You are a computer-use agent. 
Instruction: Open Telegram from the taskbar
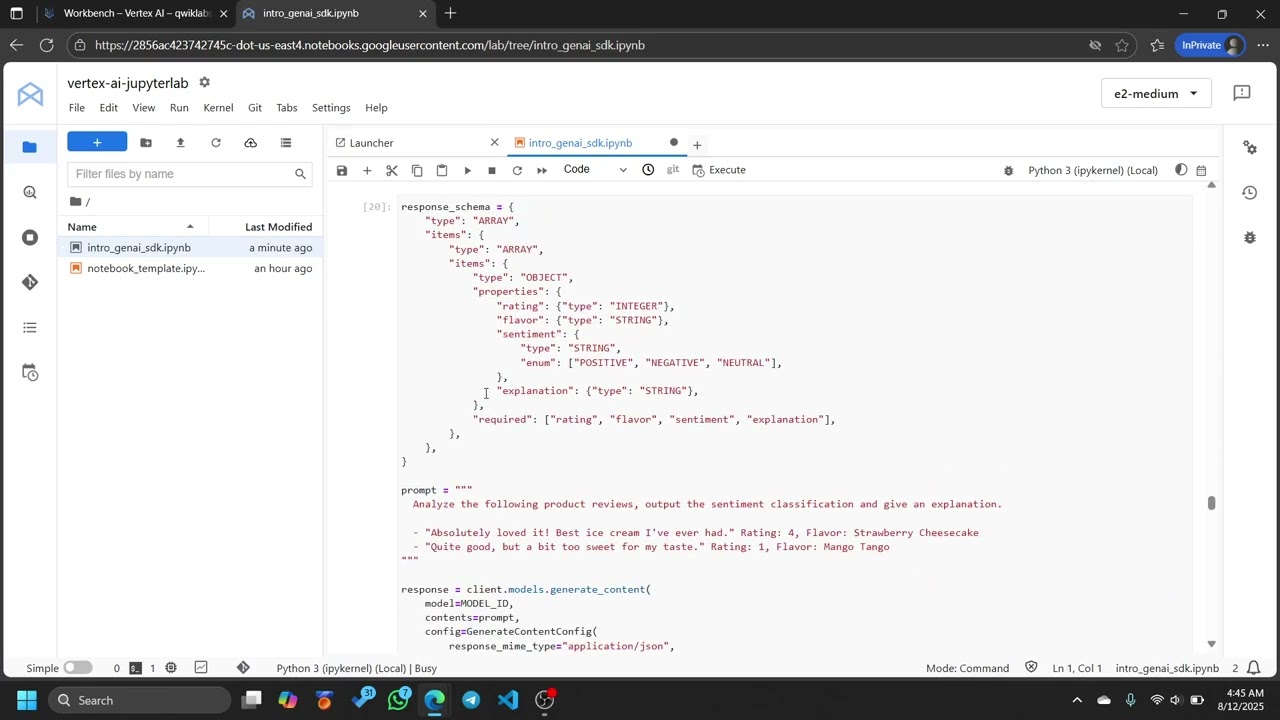(471, 700)
